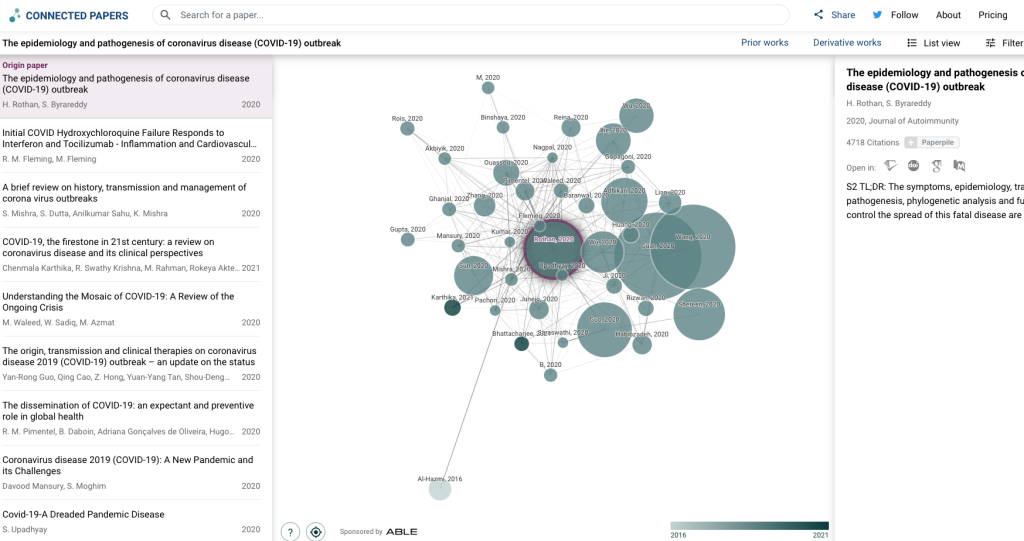This screenshot has width=1024, height=541.
Task: Open paper in Mendeley icon
Action: [960, 166]
